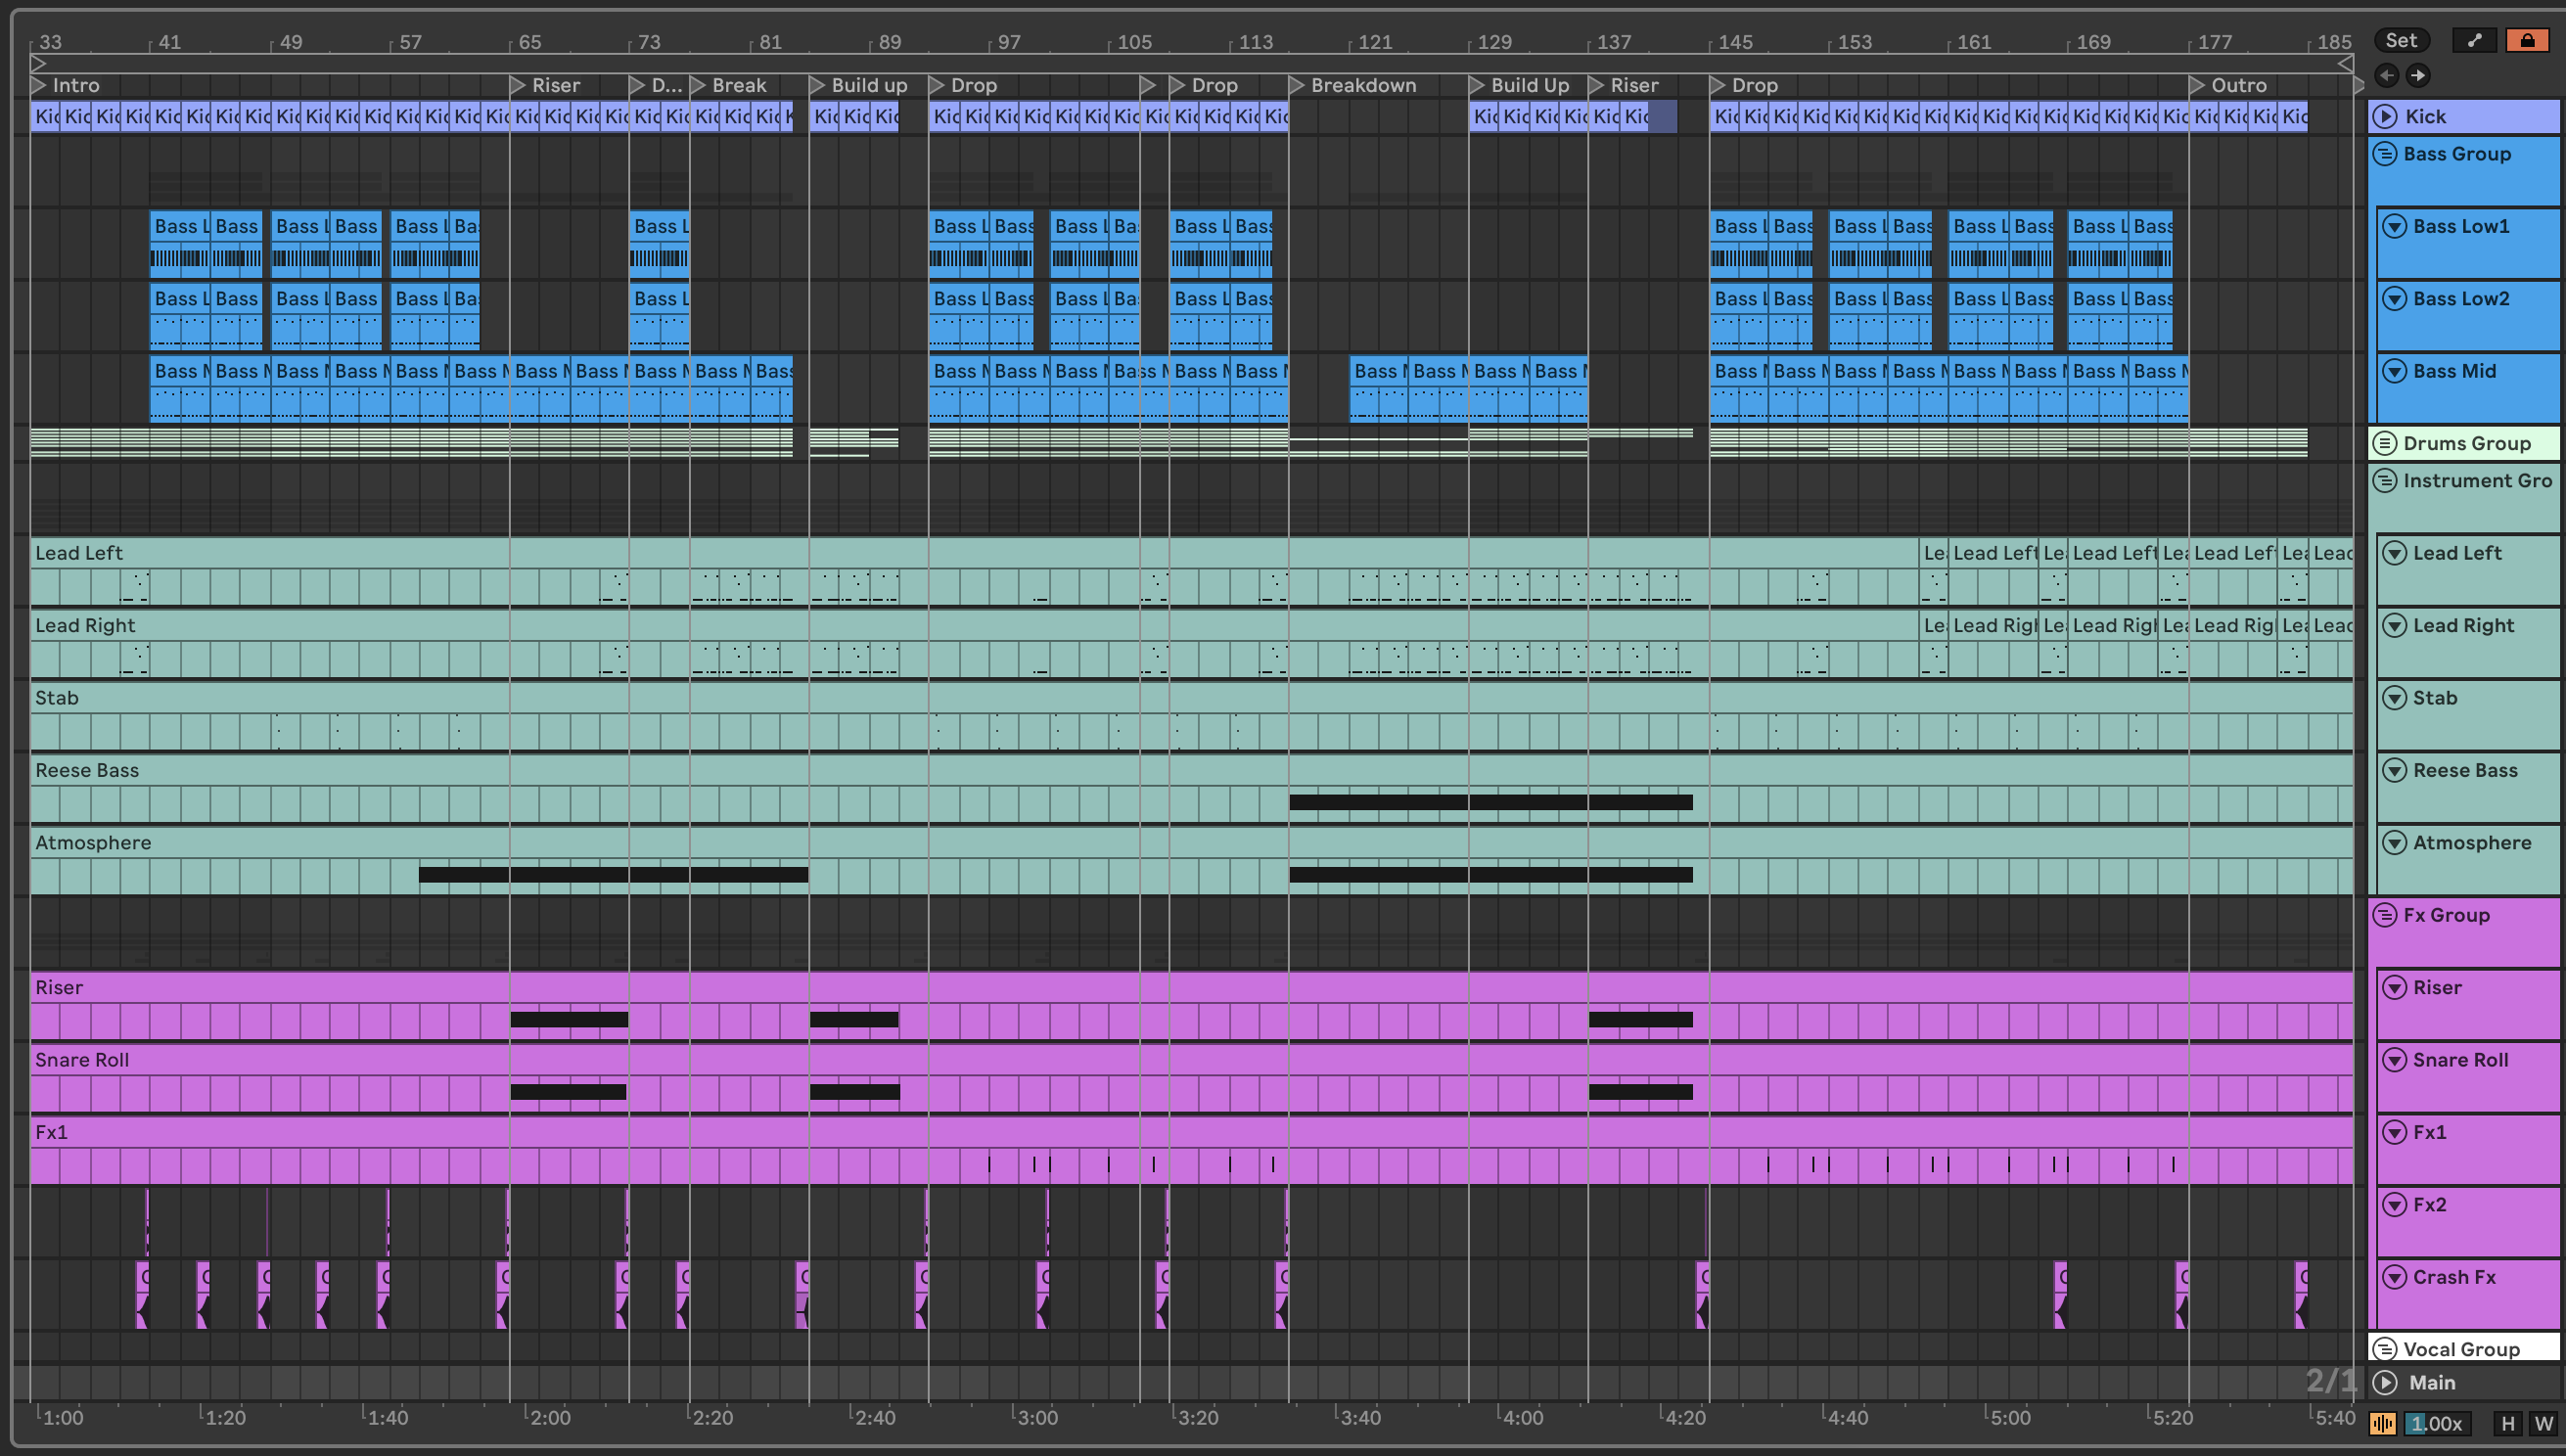The height and width of the screenshot is (1456, 2566).
Task: Collapse the Bass Group
Action: click(x=2385, y=154)
